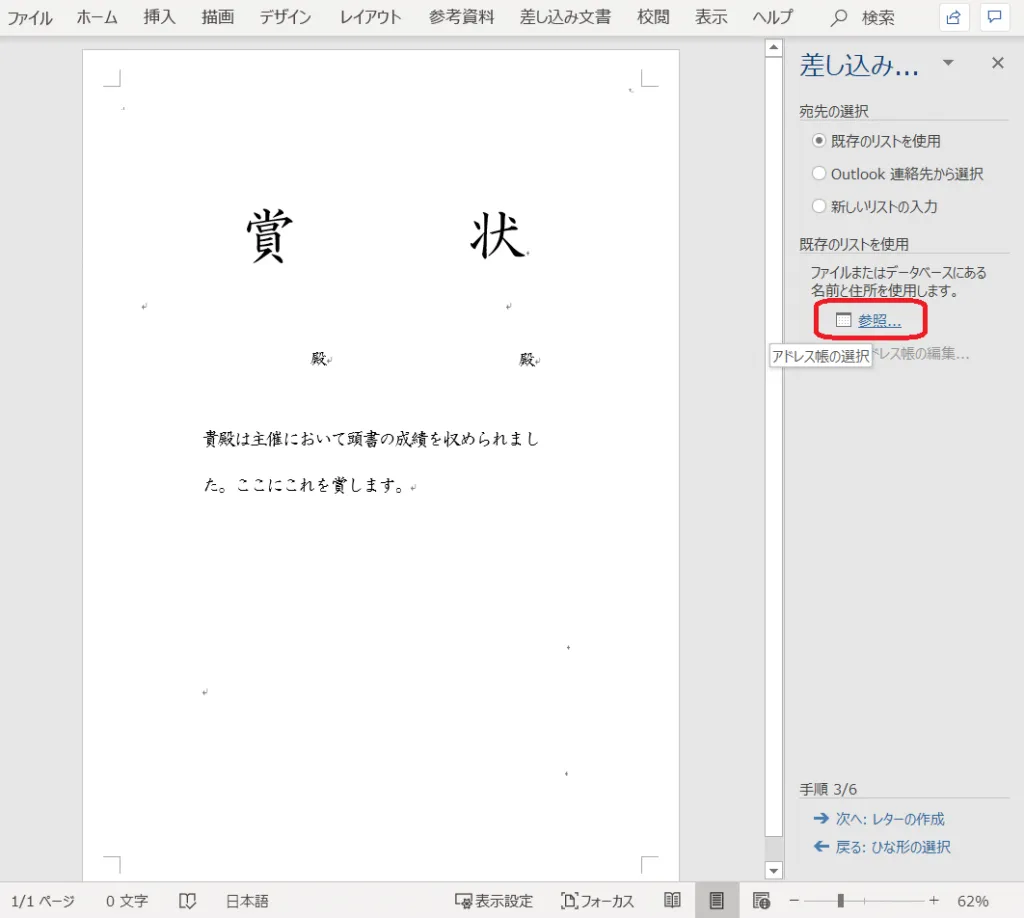Open the 差し込み文書 ribbon tab

(565, 18)
